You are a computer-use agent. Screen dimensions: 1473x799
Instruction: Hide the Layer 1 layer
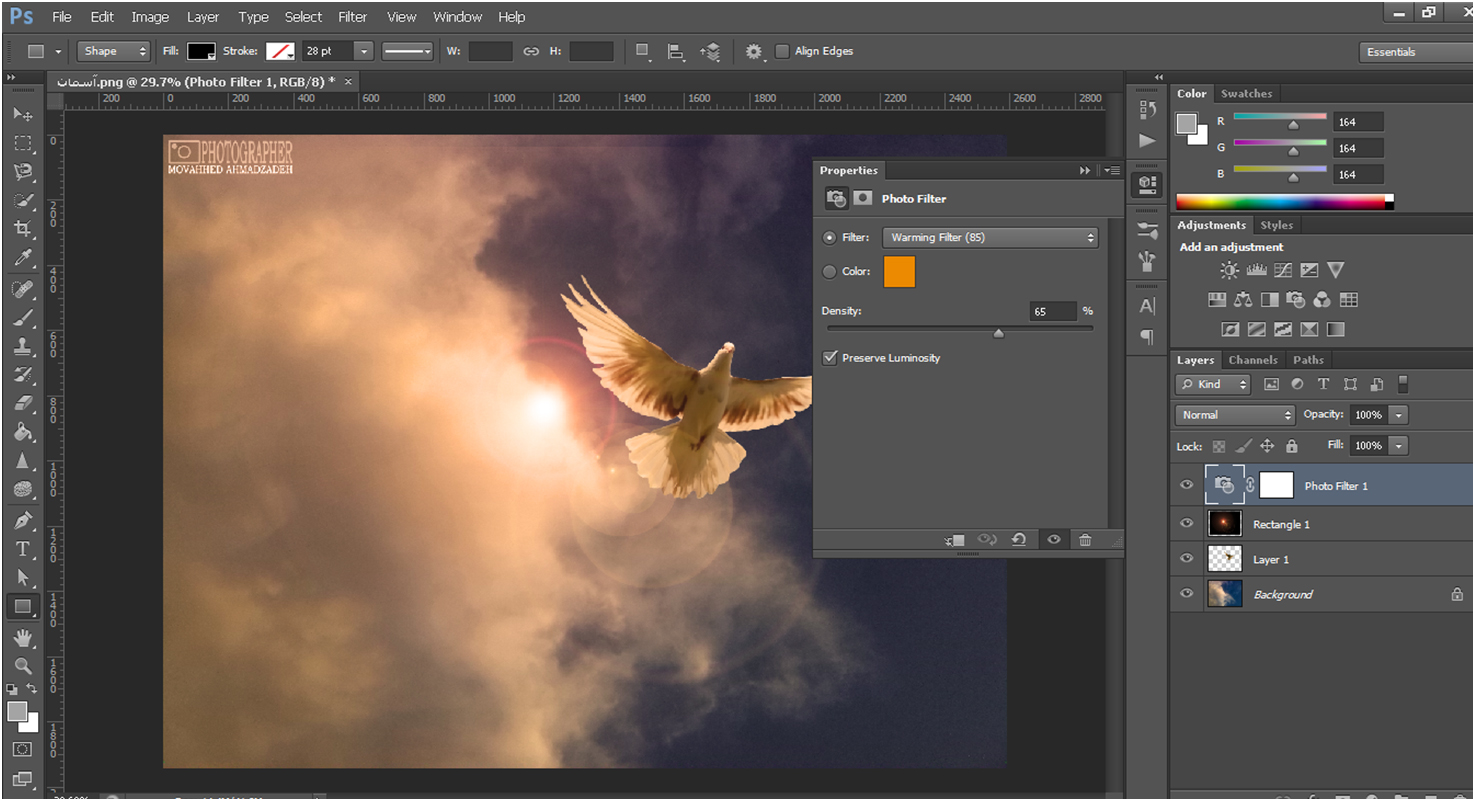tap(1187, 558)
